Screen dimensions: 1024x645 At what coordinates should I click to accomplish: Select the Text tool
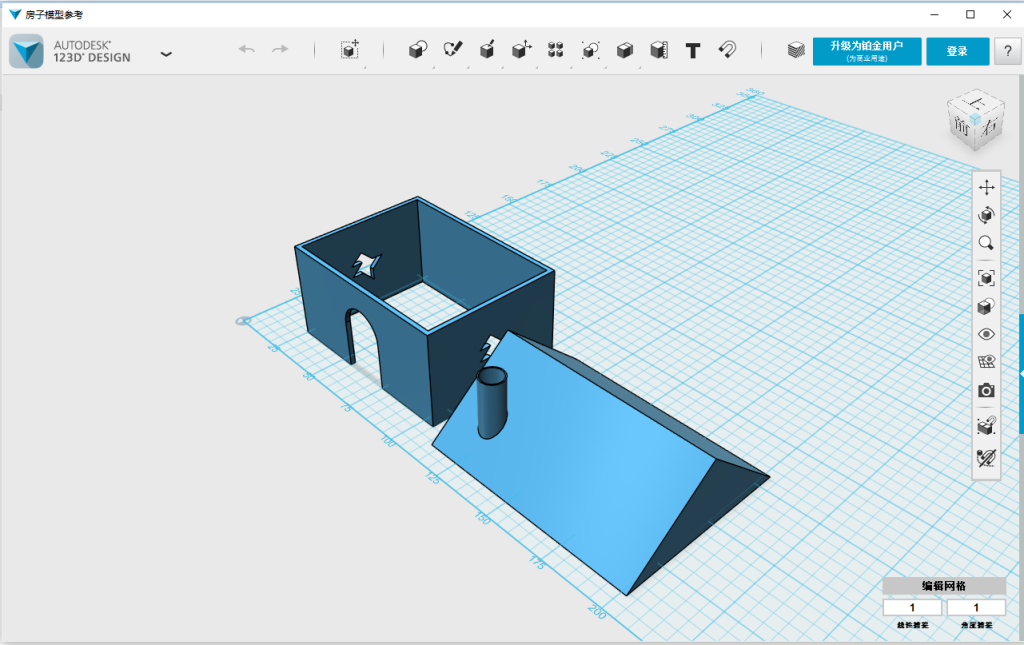[692, 50]
